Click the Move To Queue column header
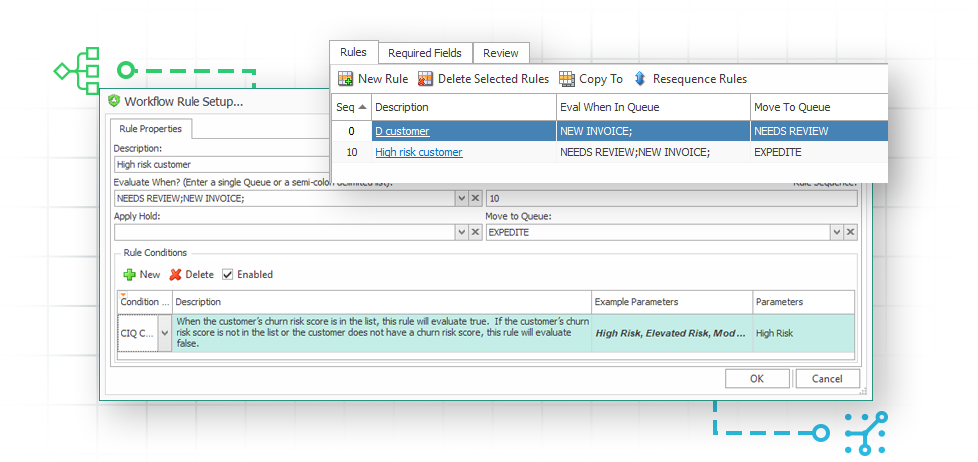Image resolution: width=978 pixels, height=462 pixels. point(819,107)
